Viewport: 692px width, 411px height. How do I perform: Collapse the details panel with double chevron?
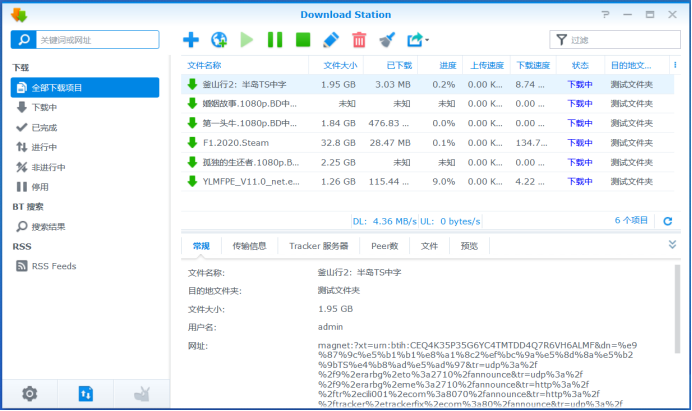point(672,244)
